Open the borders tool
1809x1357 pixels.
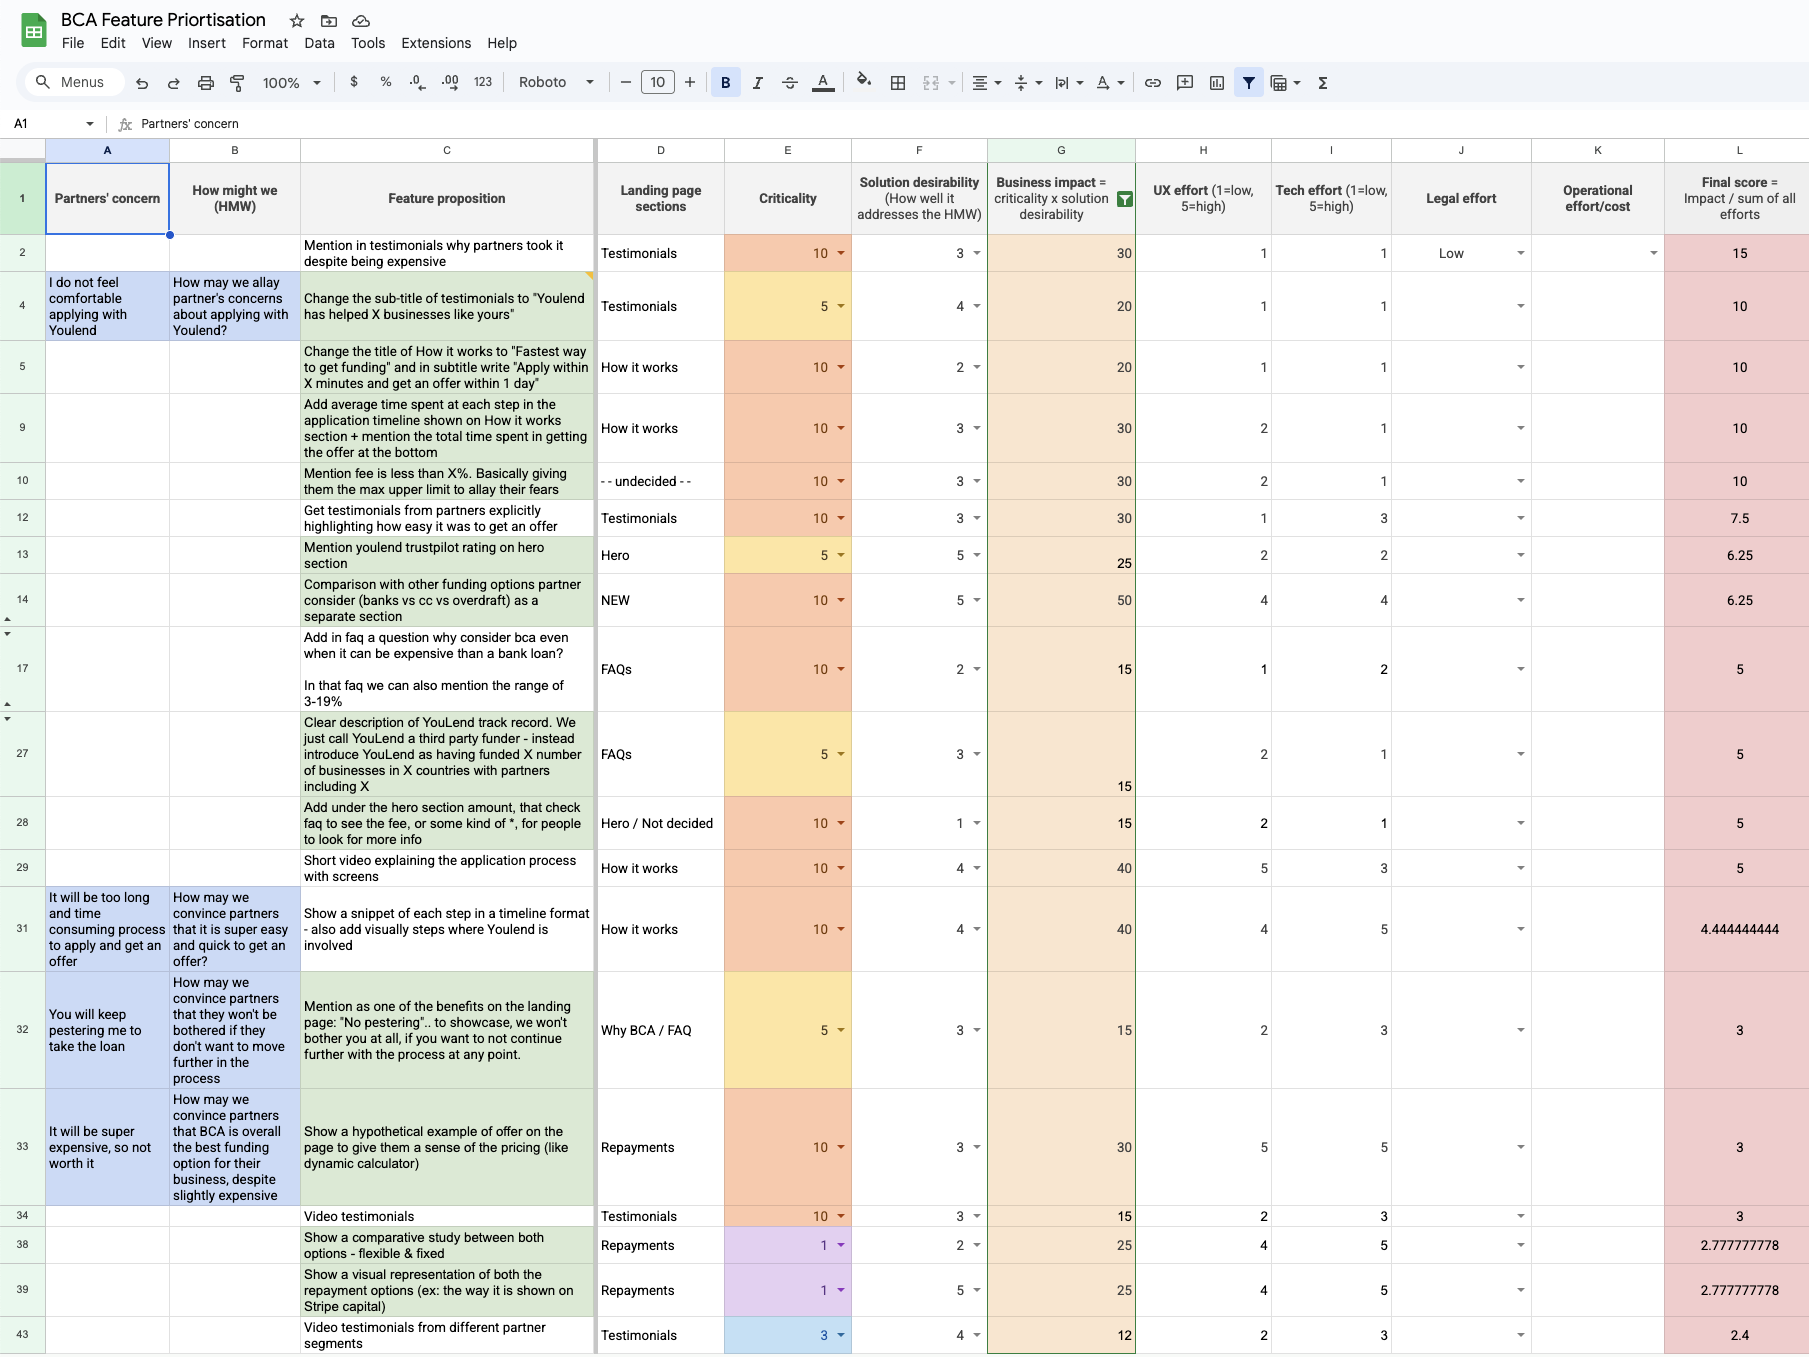pos(898,83)
